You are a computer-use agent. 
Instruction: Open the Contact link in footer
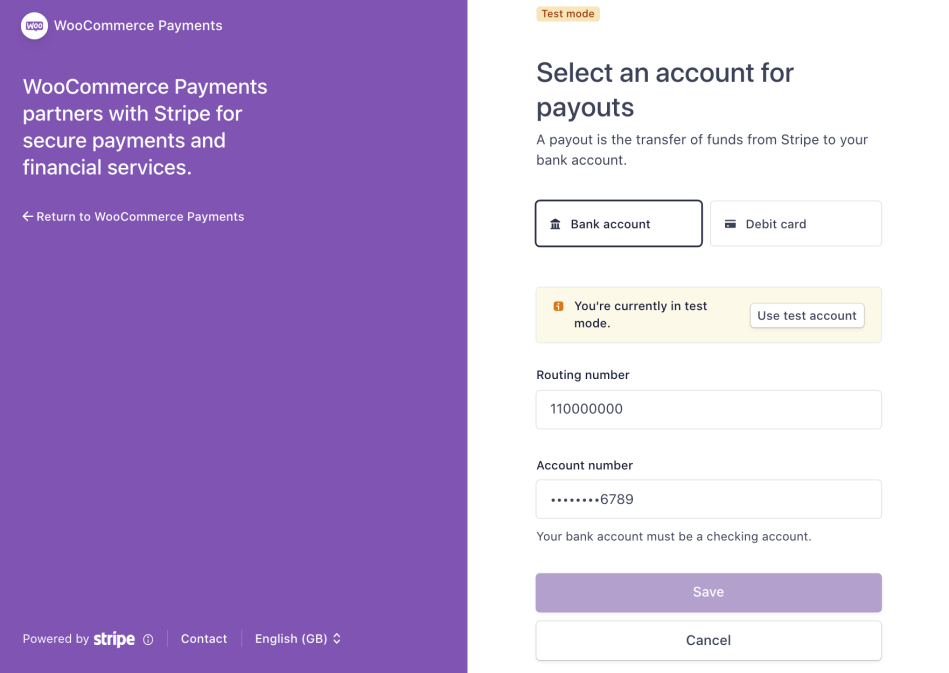(x=204, y=639)
